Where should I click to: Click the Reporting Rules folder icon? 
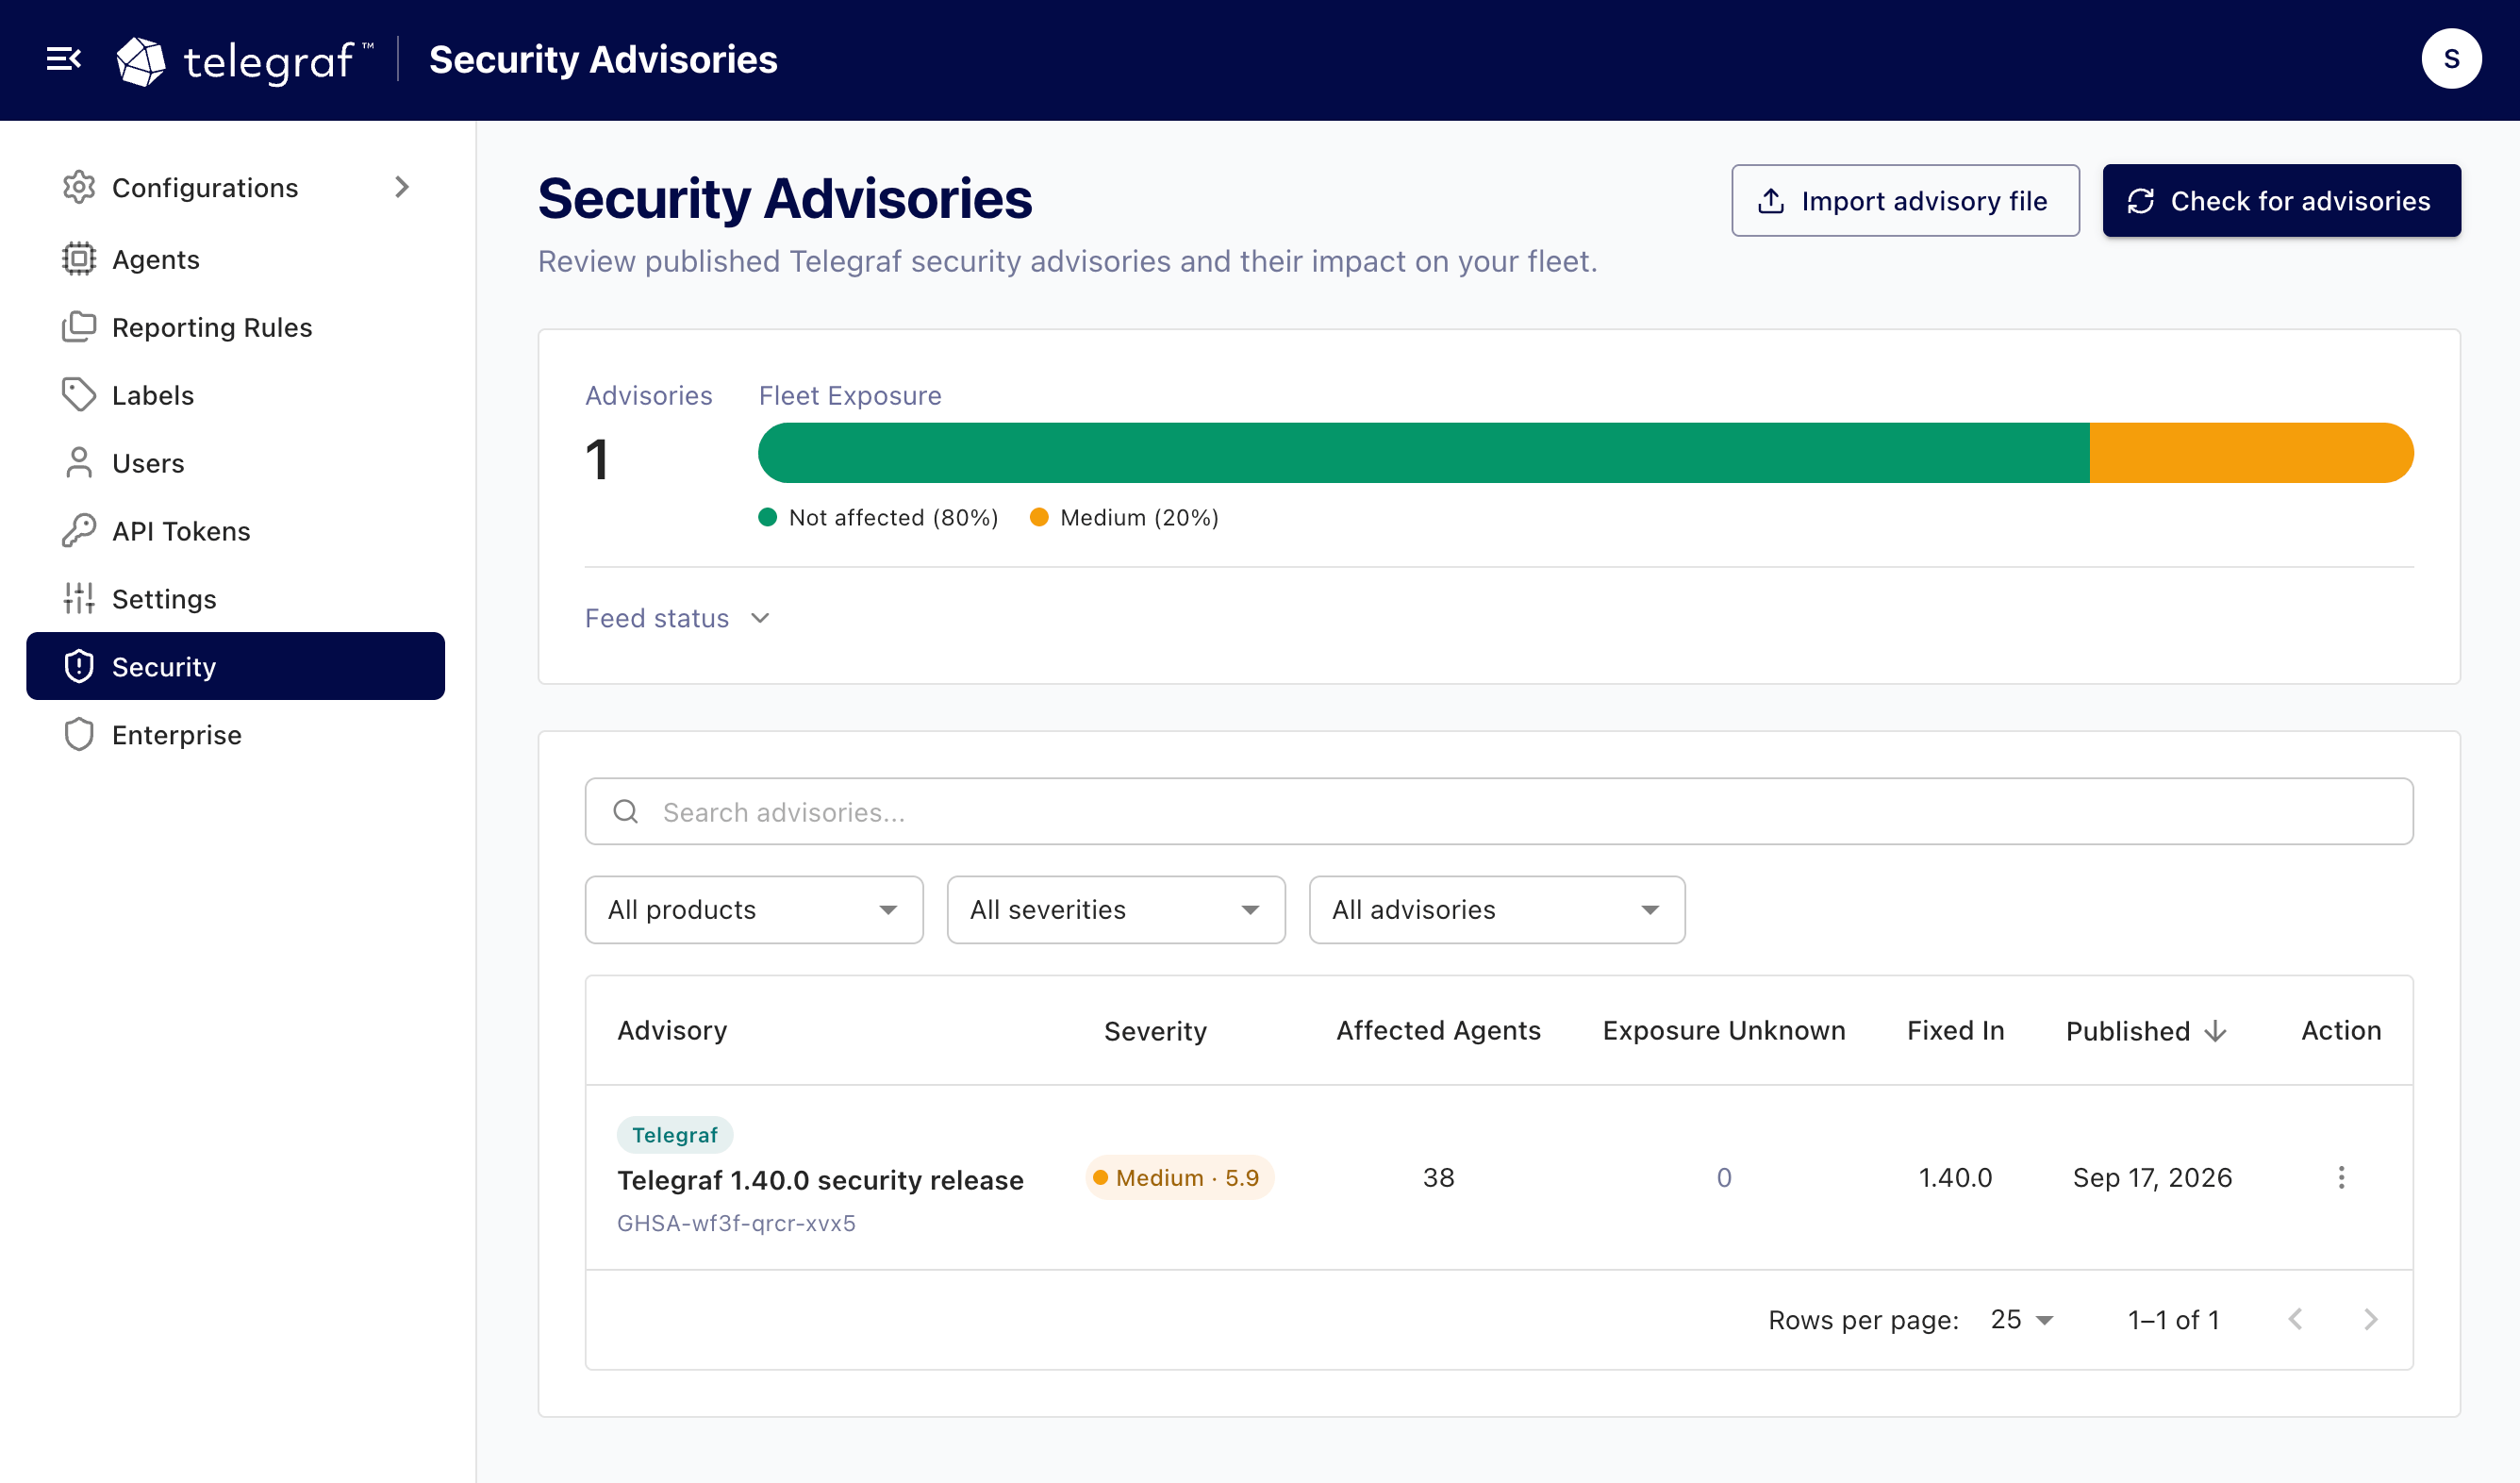click(79, 327)
